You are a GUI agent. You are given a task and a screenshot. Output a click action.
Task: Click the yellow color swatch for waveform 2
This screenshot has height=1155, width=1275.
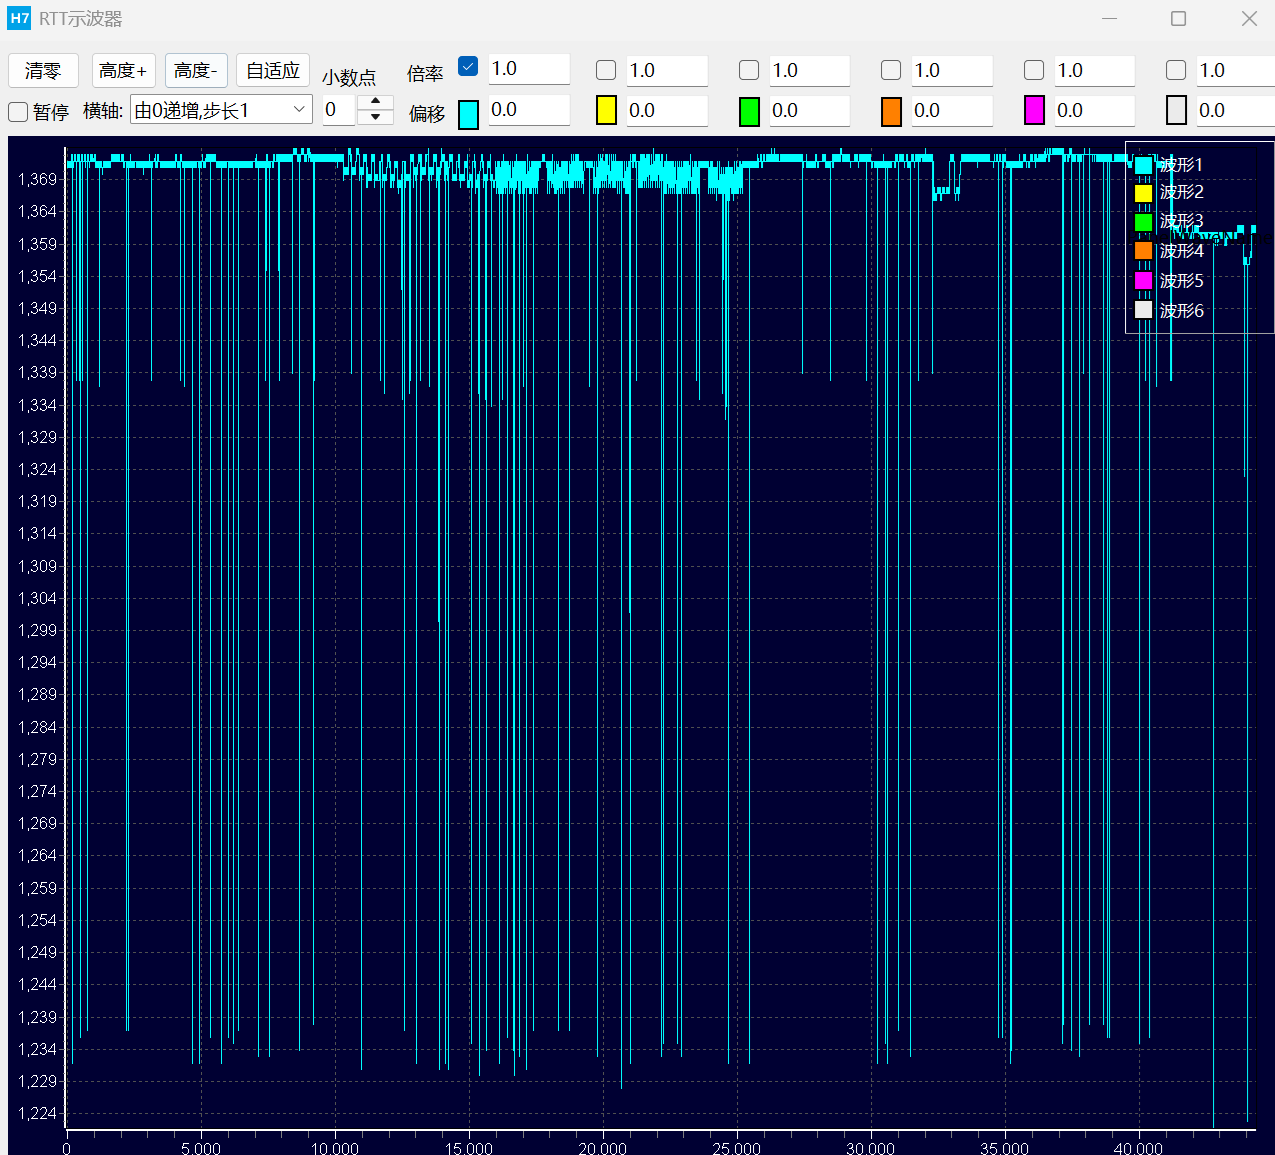pyautogui.click(x=606, y=111)
